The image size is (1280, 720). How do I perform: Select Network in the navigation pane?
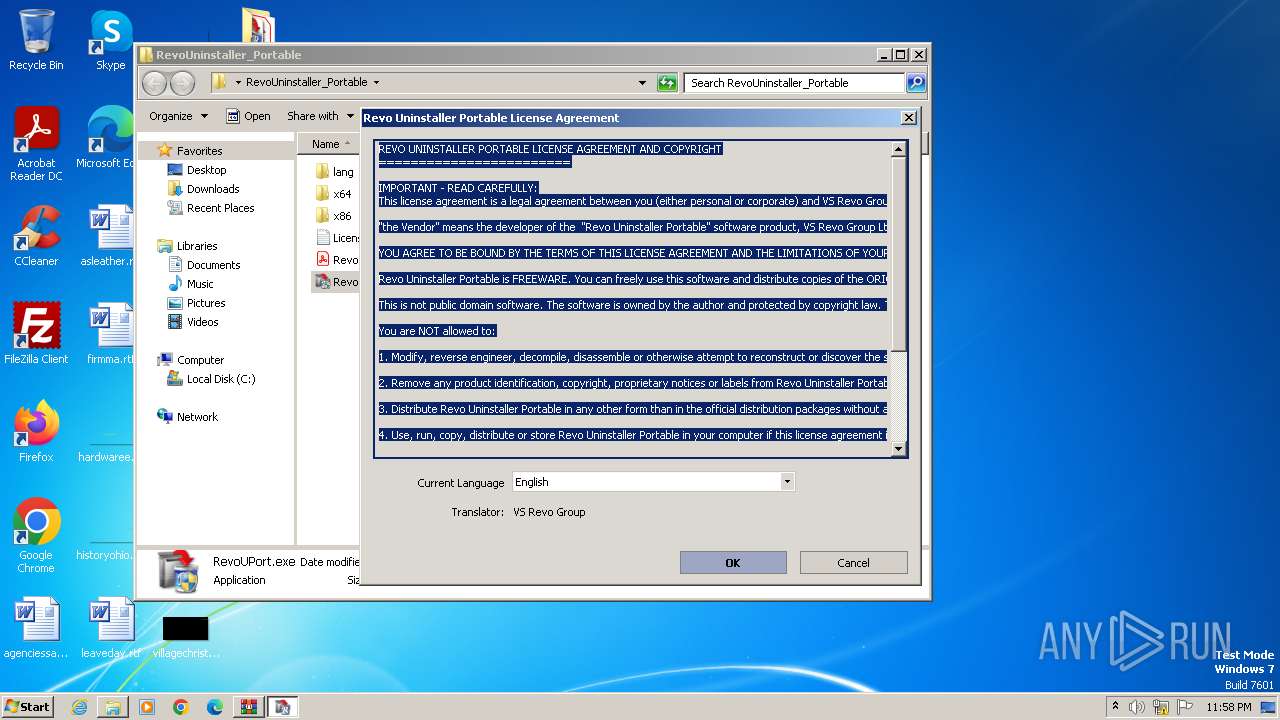197,417
